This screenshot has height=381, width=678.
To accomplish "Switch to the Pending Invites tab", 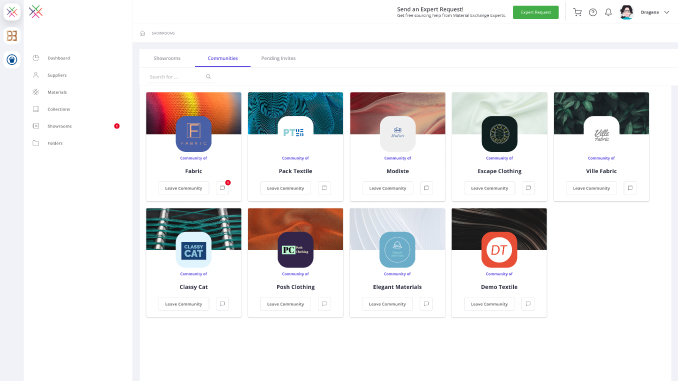I will point(278,58).
